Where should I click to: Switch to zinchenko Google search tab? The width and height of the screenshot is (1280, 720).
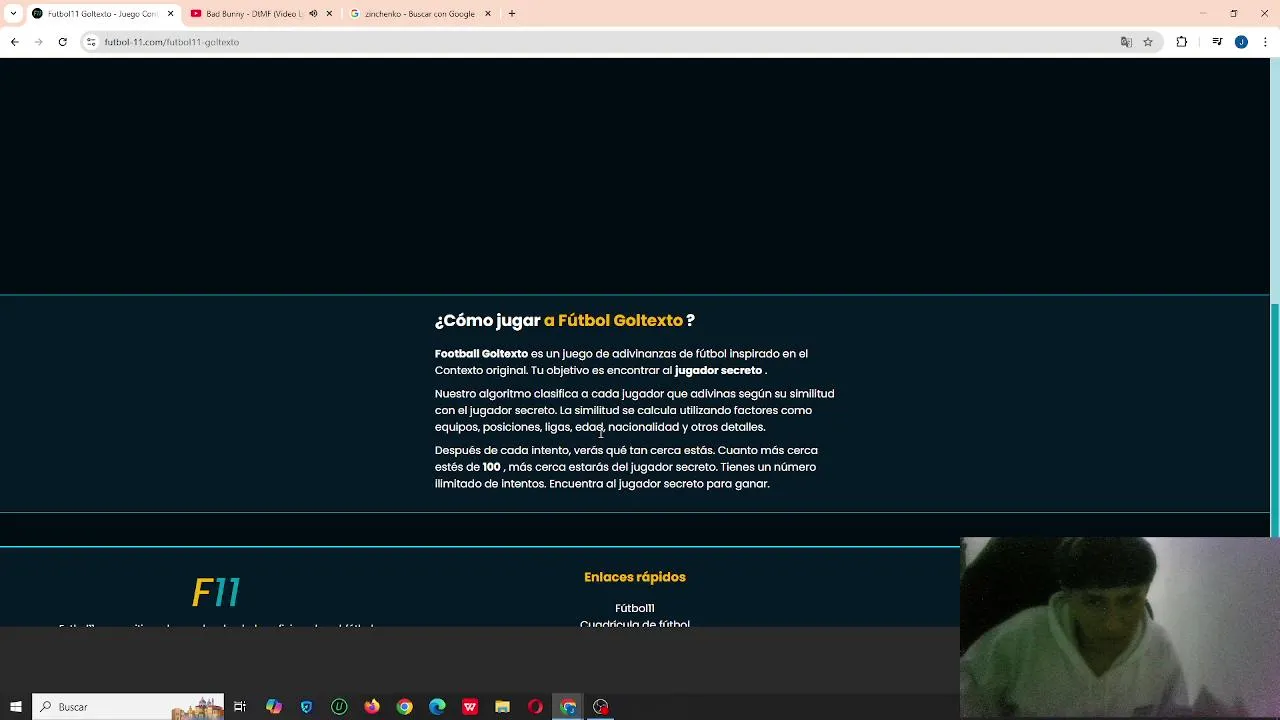[x=420, y=14]
